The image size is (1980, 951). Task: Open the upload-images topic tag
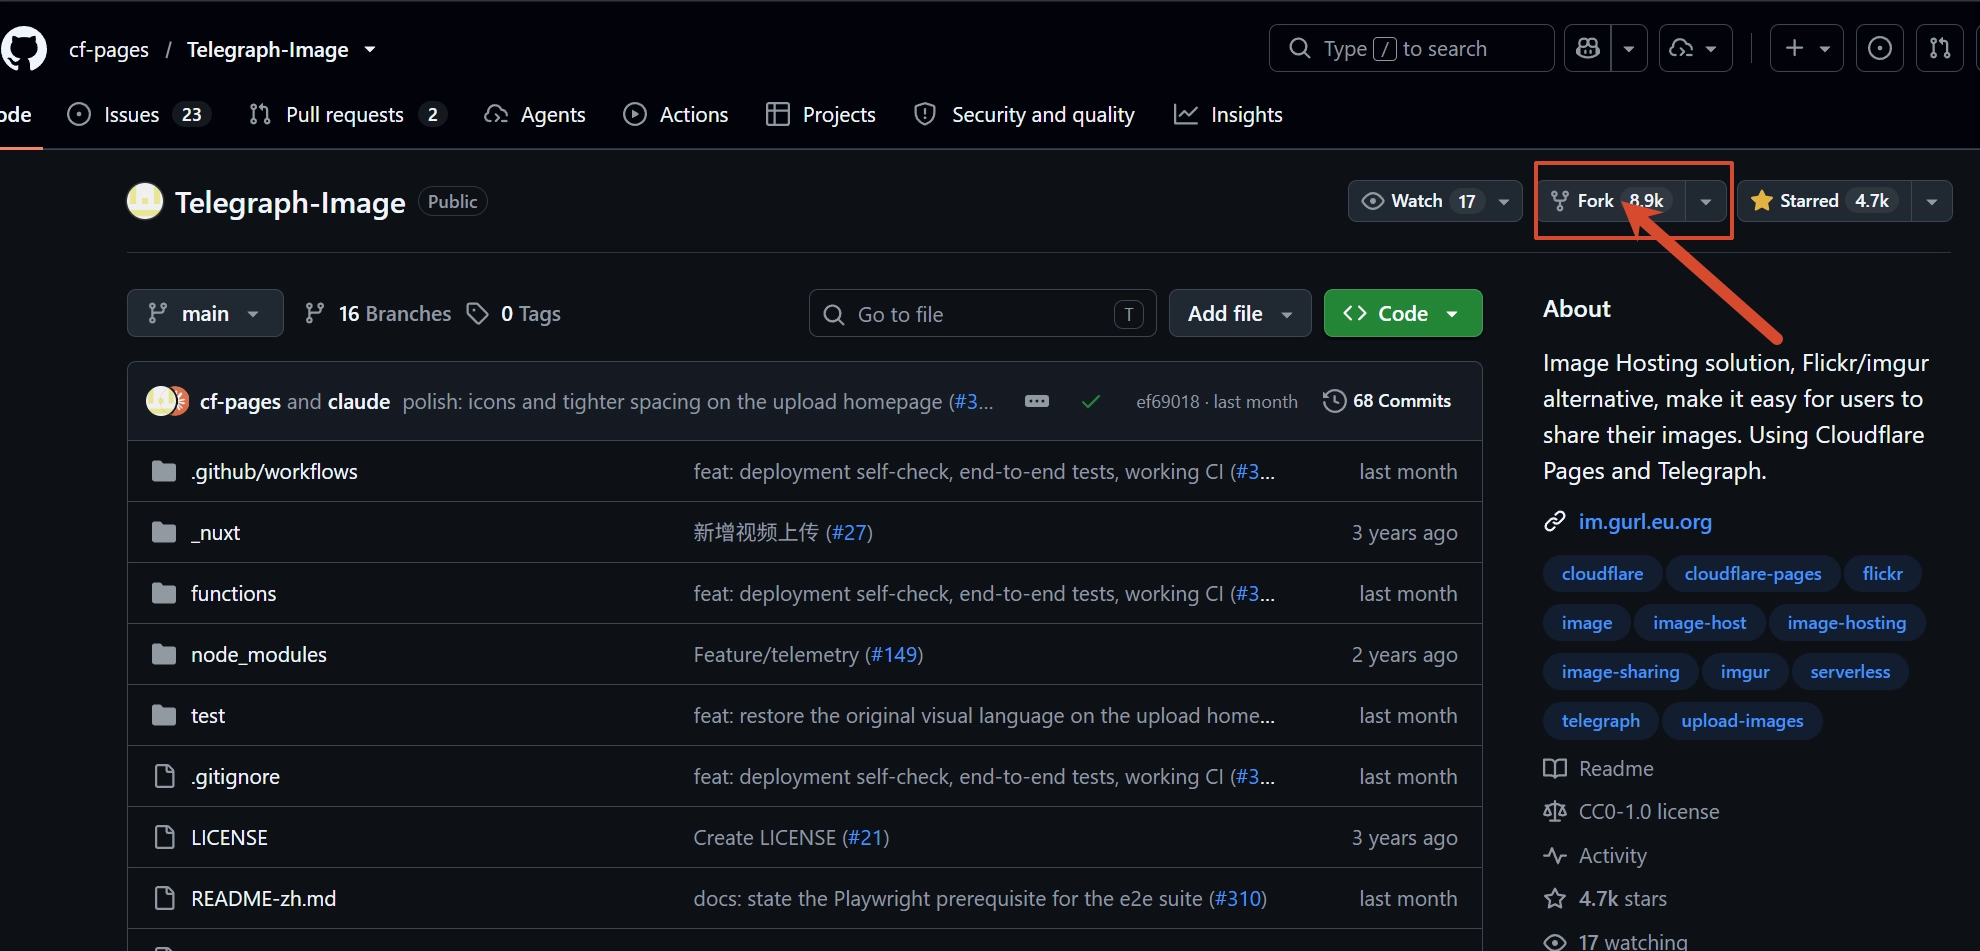click(1742, 720)
